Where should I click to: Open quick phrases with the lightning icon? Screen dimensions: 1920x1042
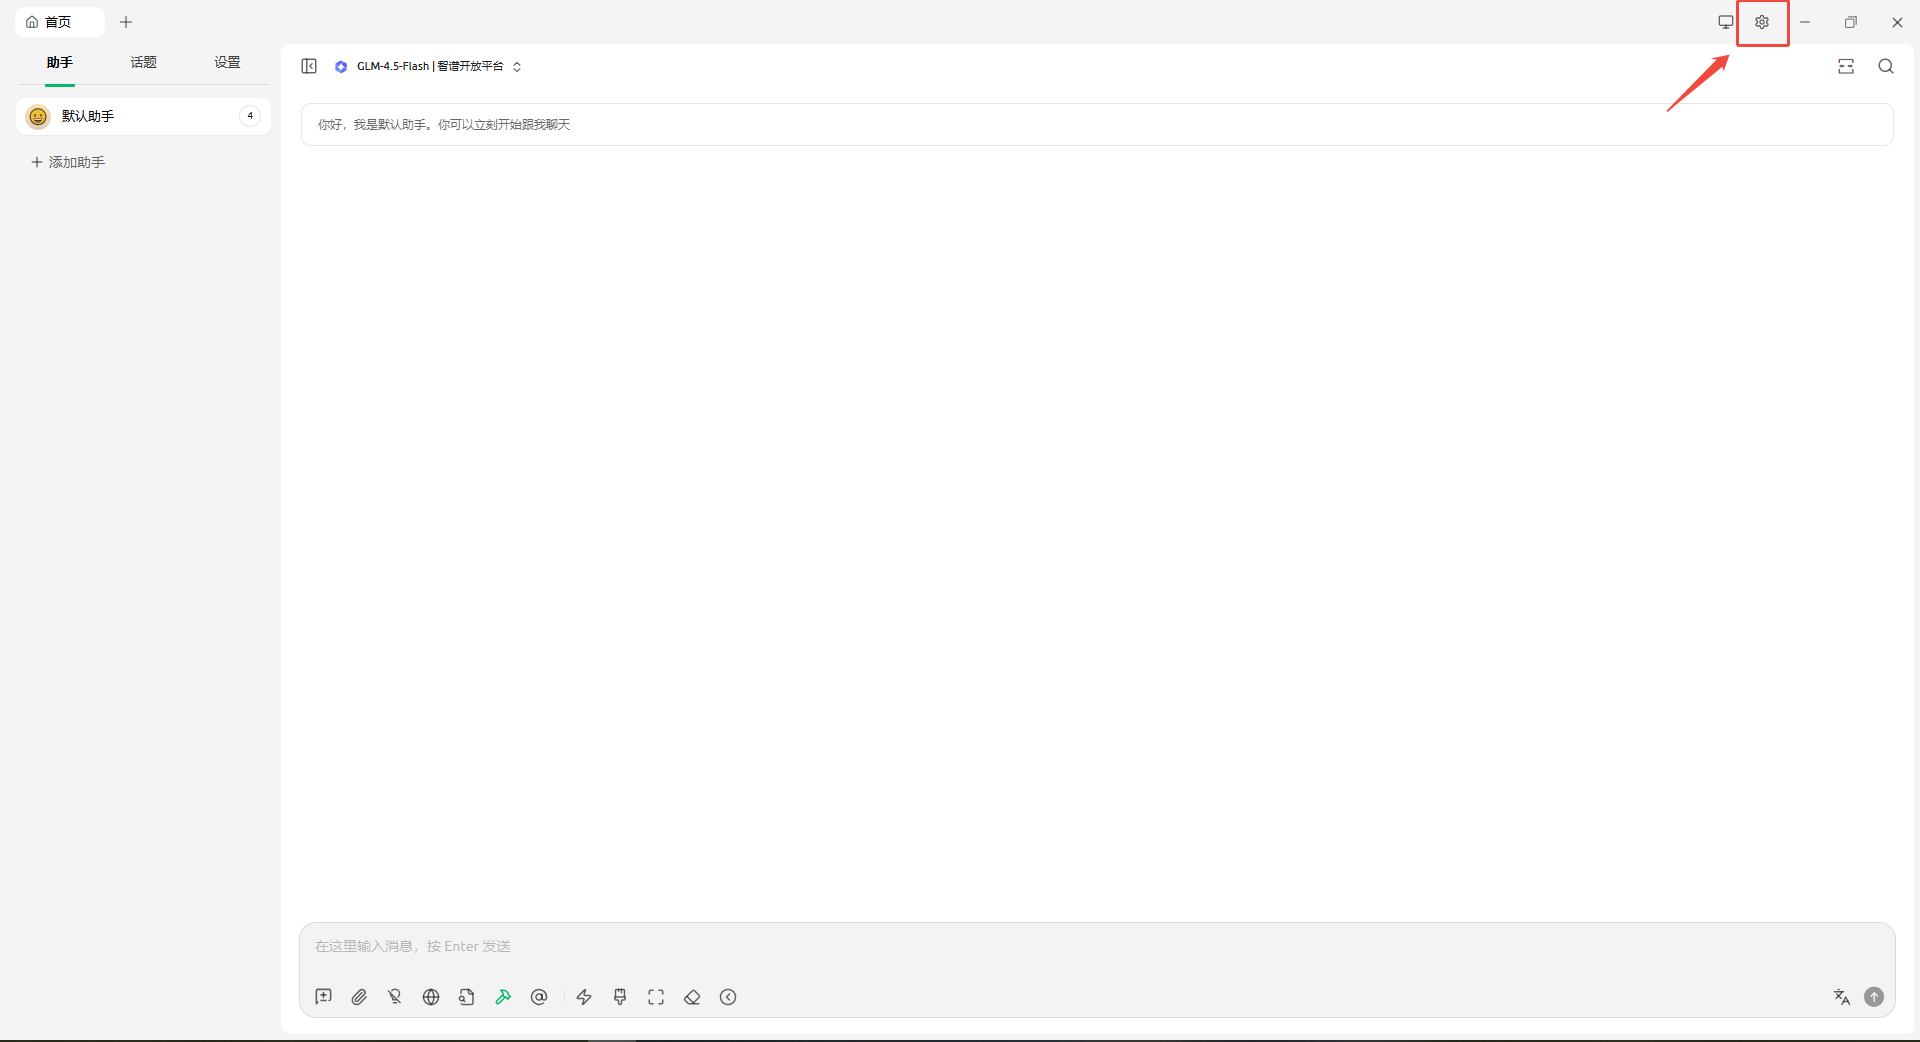pos(584,997)
